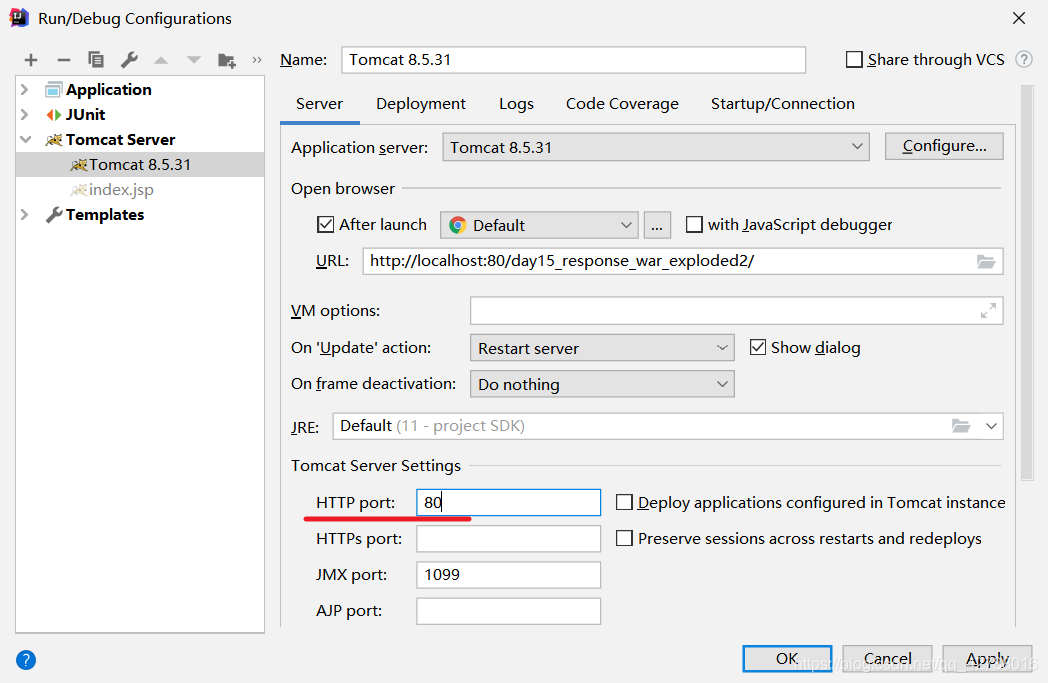The image size is (1048, 683).
Task: Open edit defaults wrench icon
Action: (129, 60)
